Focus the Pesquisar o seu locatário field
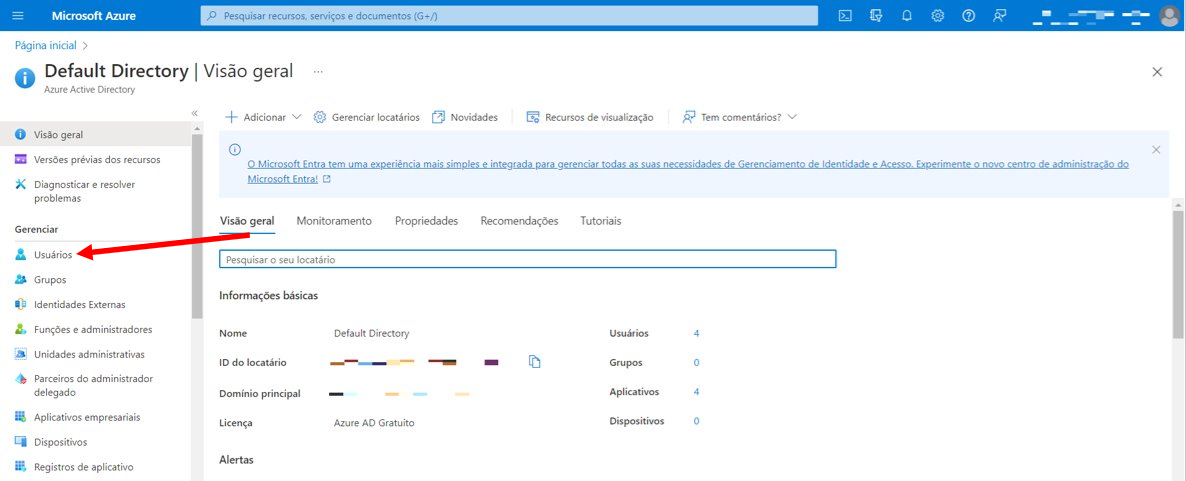 pos(527,259)
